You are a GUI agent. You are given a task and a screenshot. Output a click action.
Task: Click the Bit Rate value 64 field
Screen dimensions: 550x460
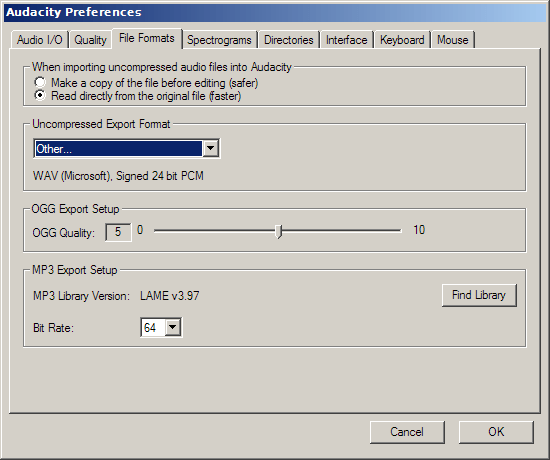click(x=153, y=327)
